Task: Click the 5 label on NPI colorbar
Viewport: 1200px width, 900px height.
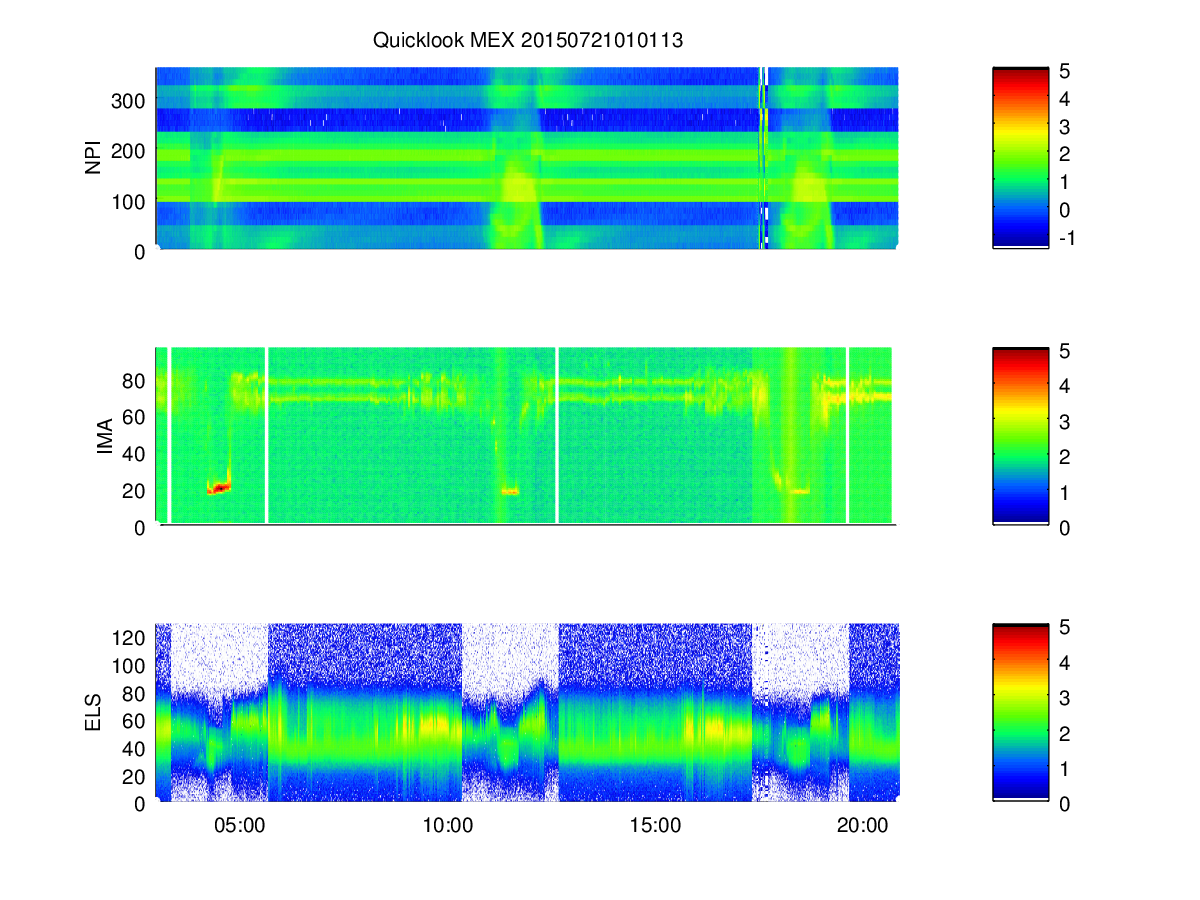Action: click(x=1066, y=71)
